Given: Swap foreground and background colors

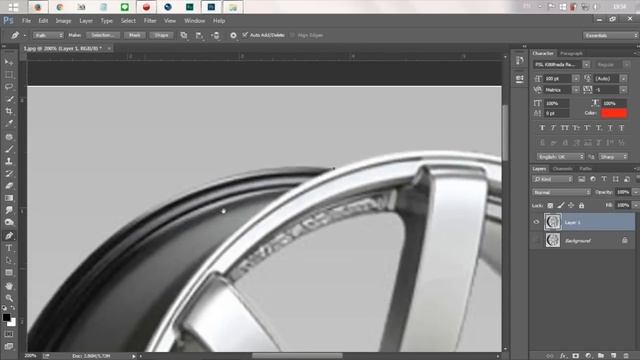Looking at the screenshot, I should click(x=13, y=308).
